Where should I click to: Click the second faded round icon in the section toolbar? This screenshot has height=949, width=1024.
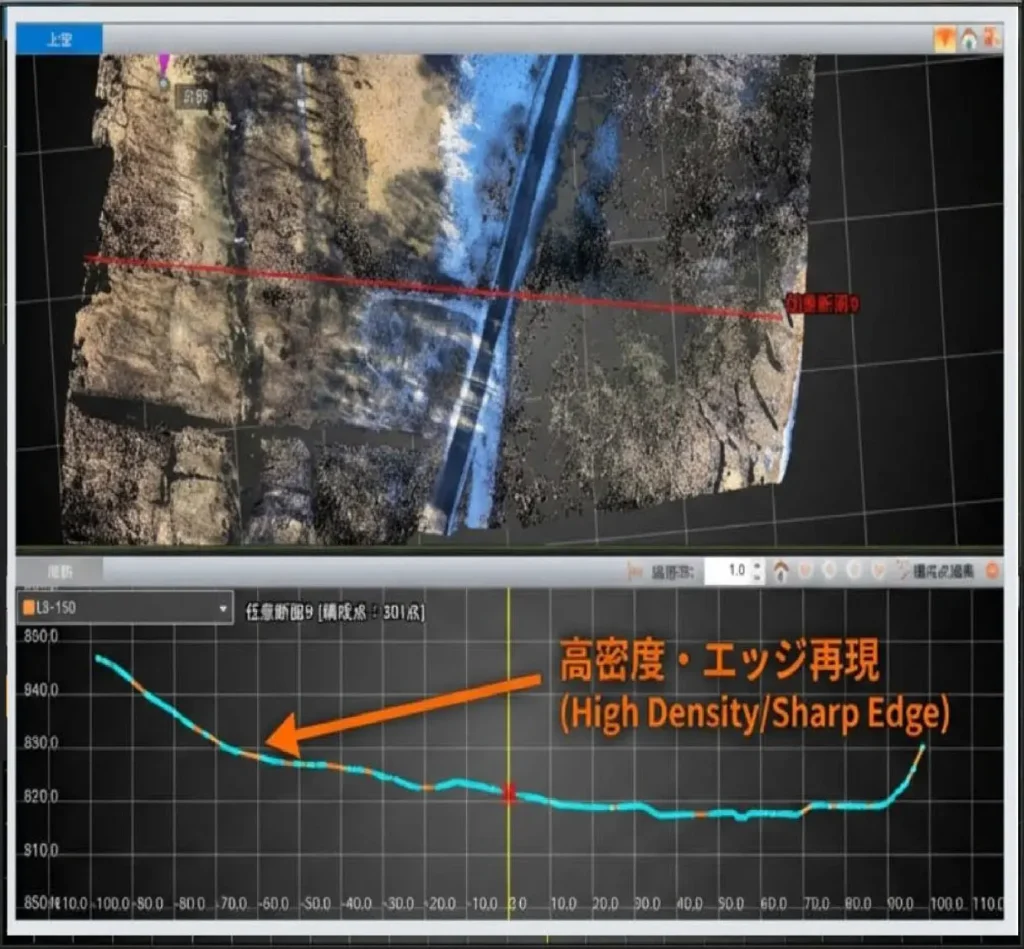tap(830, 571)
